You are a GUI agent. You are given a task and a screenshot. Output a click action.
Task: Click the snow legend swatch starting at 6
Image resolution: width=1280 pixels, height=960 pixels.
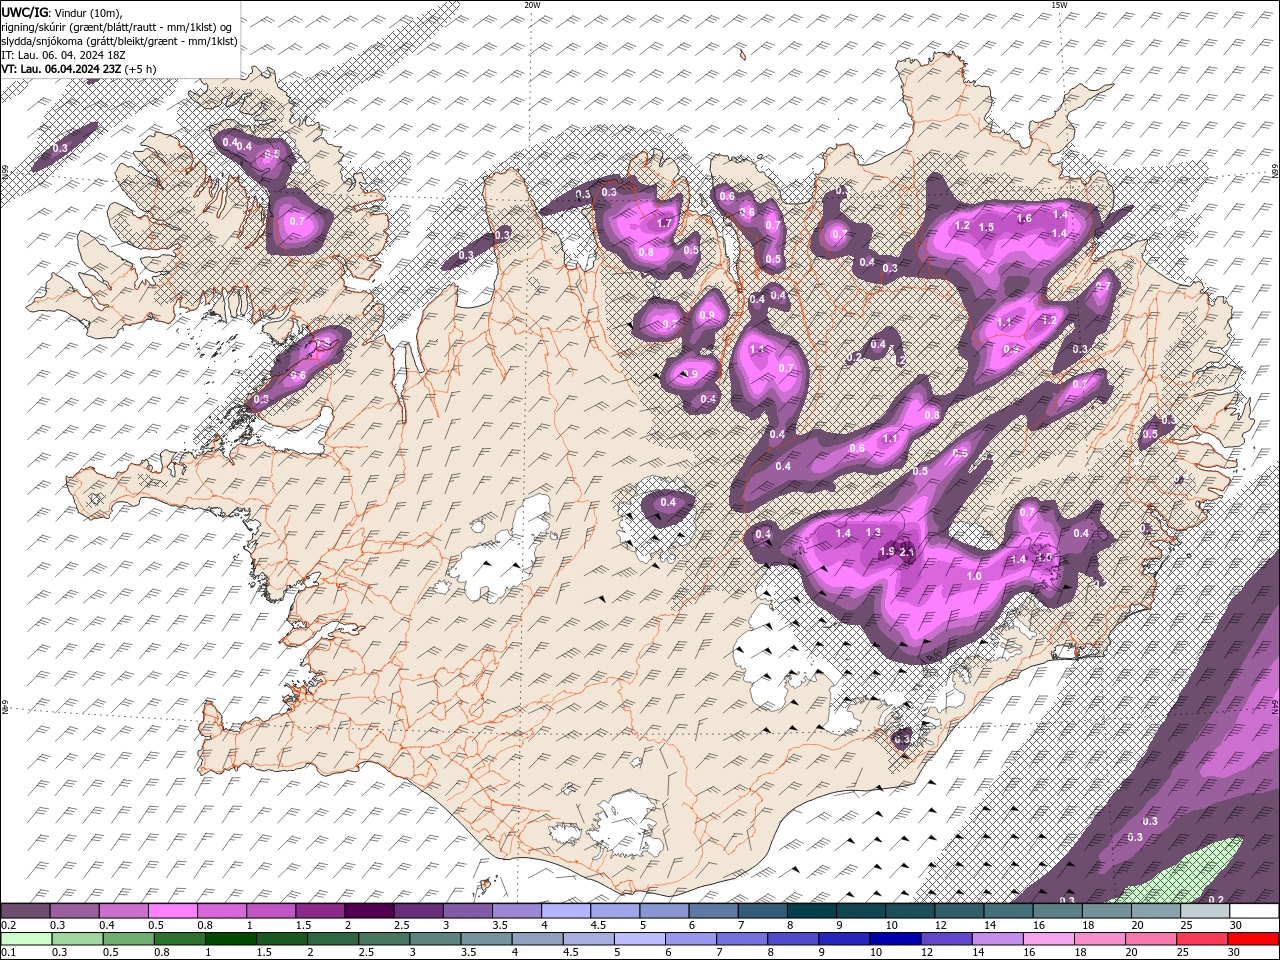[713, 911]
